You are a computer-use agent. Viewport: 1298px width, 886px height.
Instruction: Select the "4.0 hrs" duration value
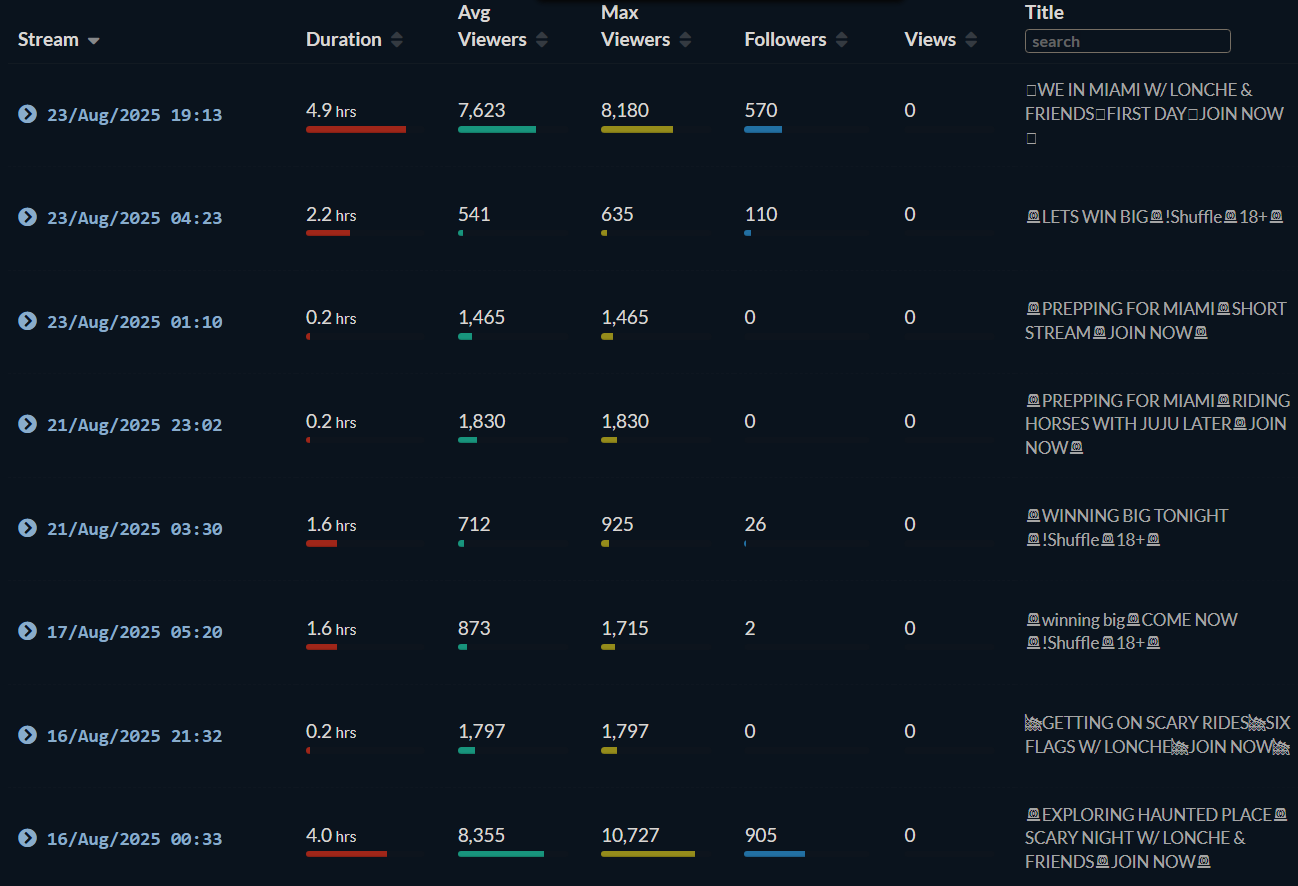click(331, 836)
